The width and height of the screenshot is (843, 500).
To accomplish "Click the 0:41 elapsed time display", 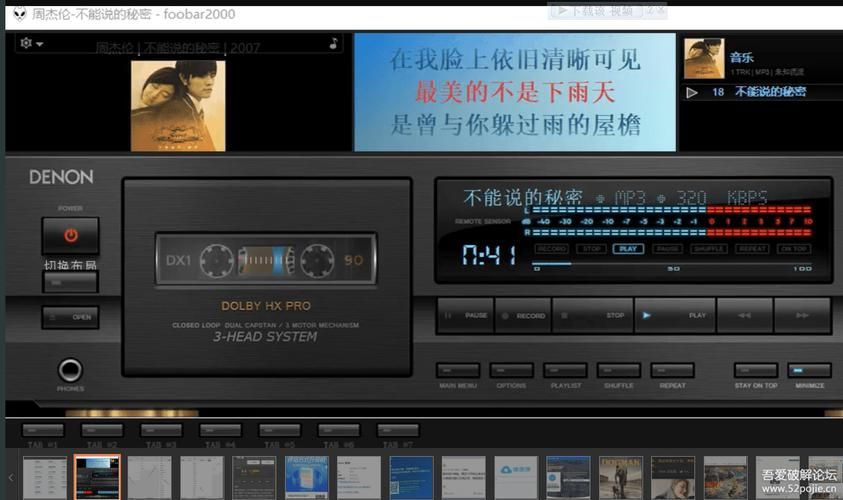I will click(x=489, y=255).
